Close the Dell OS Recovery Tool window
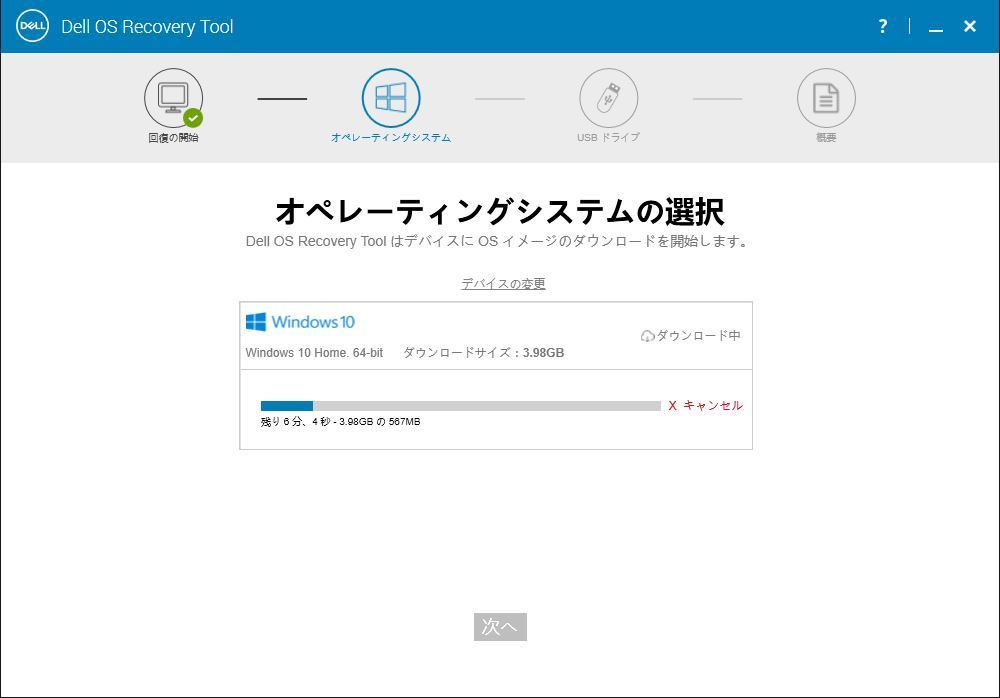Image resolution: width=1000 pixels, height=698 pixels. click(969, 26)
